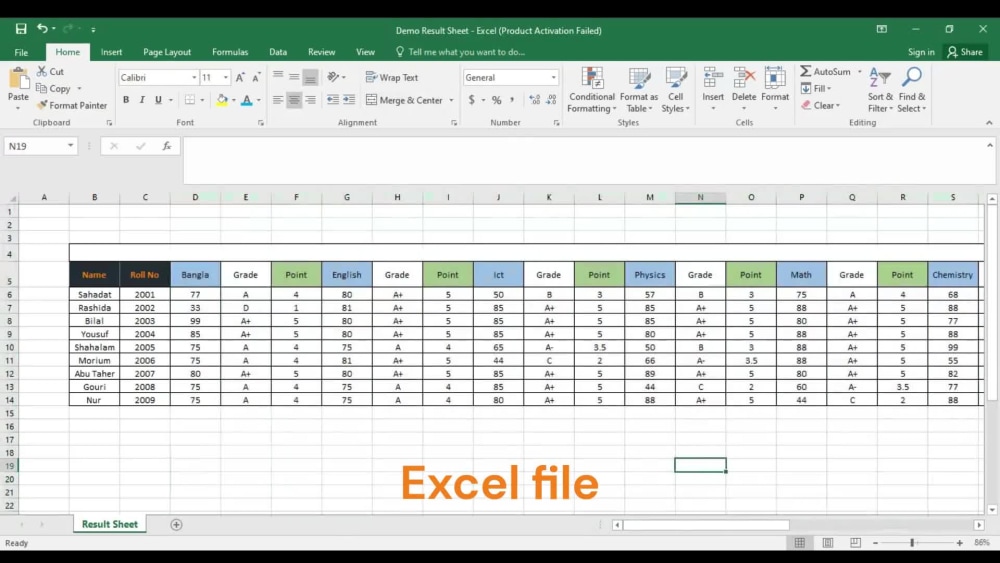Screen dimensions: 1000x563
Task: Expand the formula bar
Action: point(989,145)
